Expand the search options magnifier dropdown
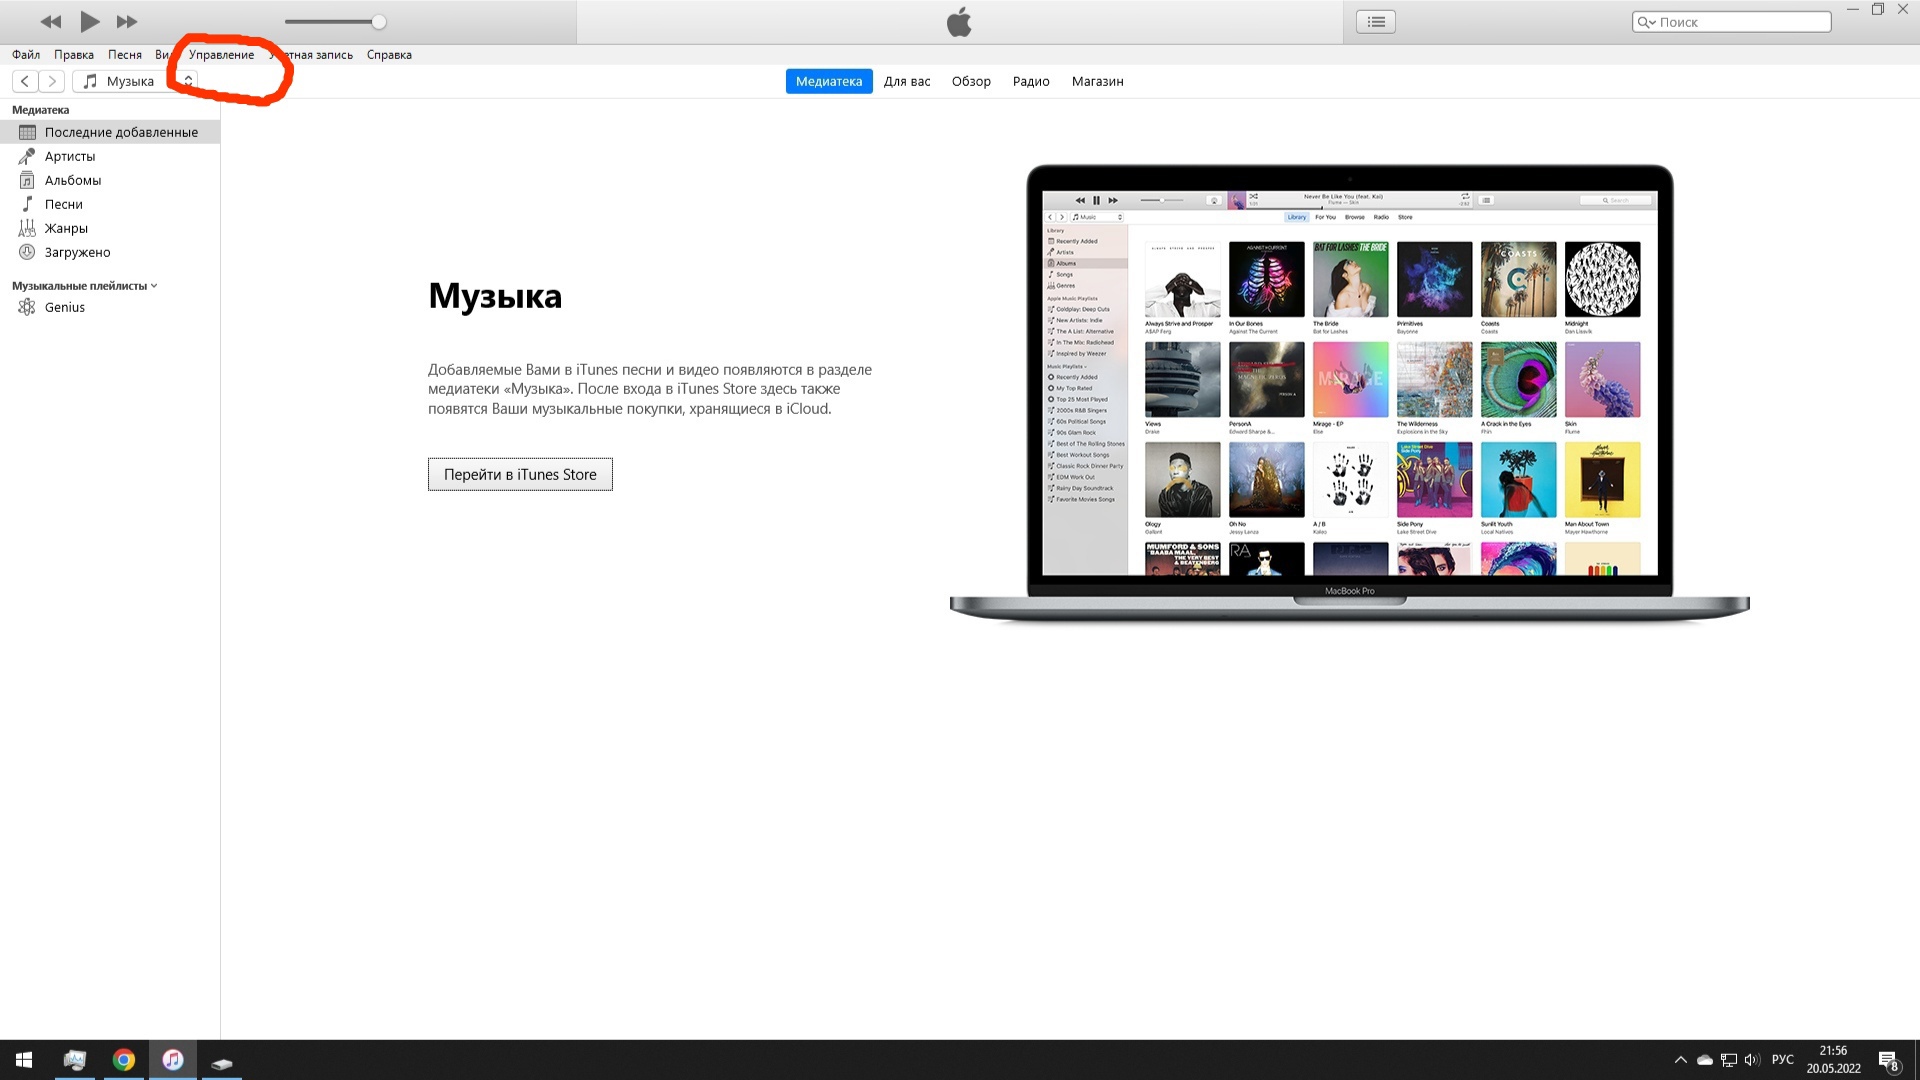1920x1080 pixels. (x=1646, y=22)
